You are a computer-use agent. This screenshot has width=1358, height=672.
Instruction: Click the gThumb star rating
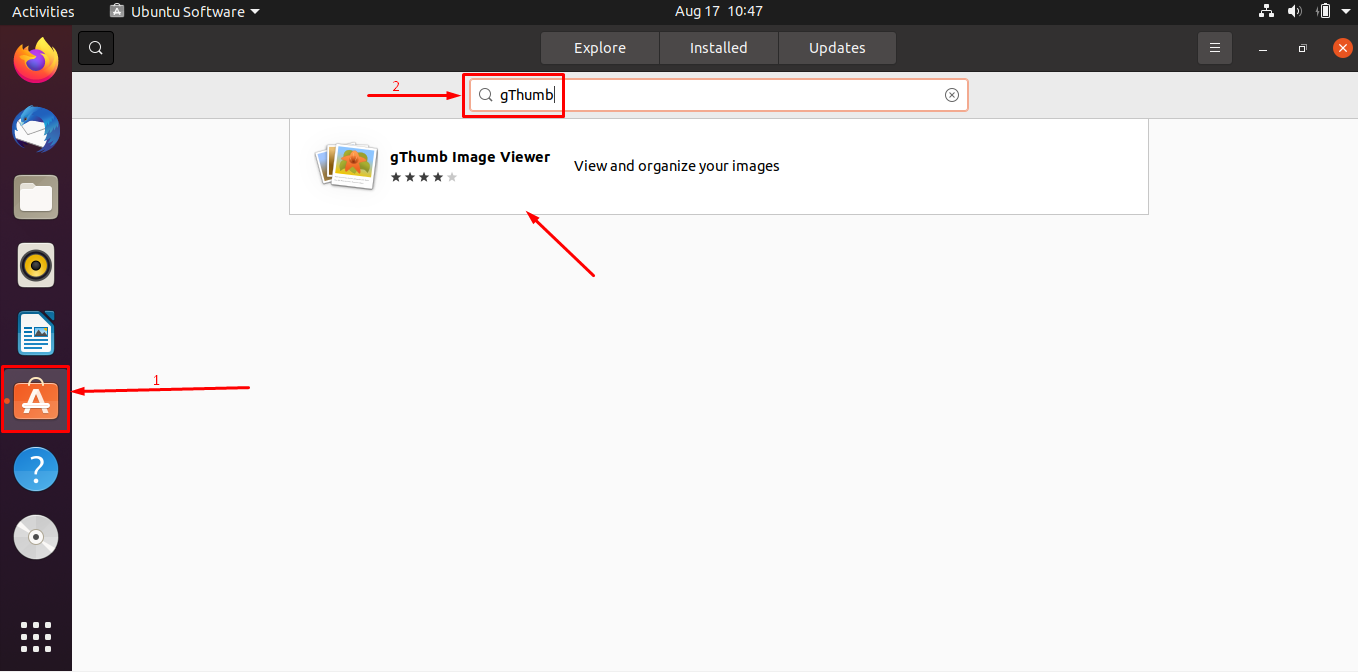(424, 177)
